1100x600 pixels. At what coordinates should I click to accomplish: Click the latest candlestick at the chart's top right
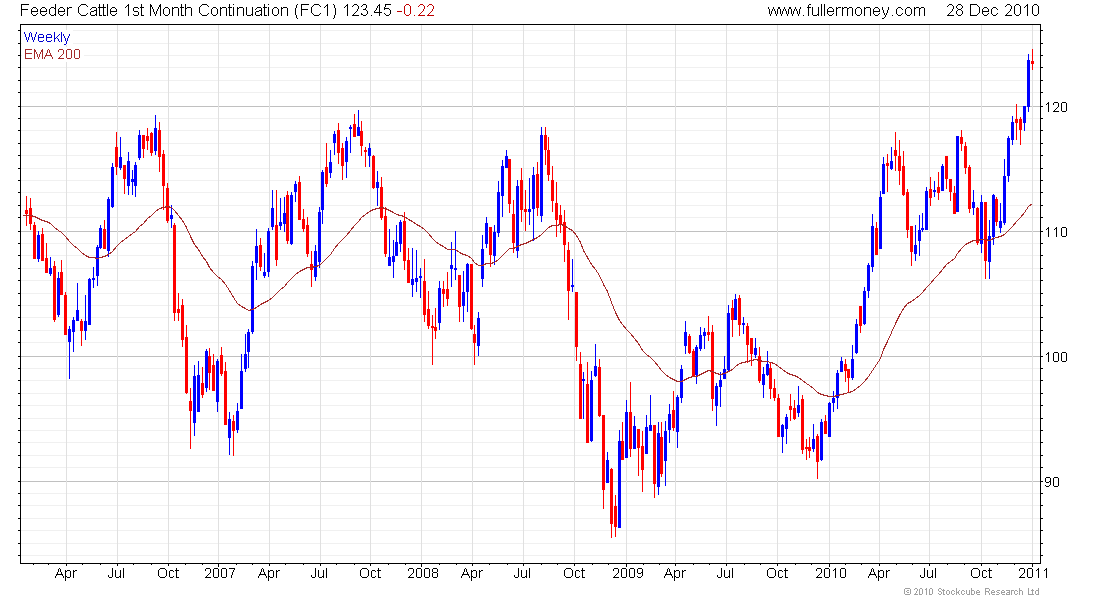pyautogui.click(x=1033, y=60)
